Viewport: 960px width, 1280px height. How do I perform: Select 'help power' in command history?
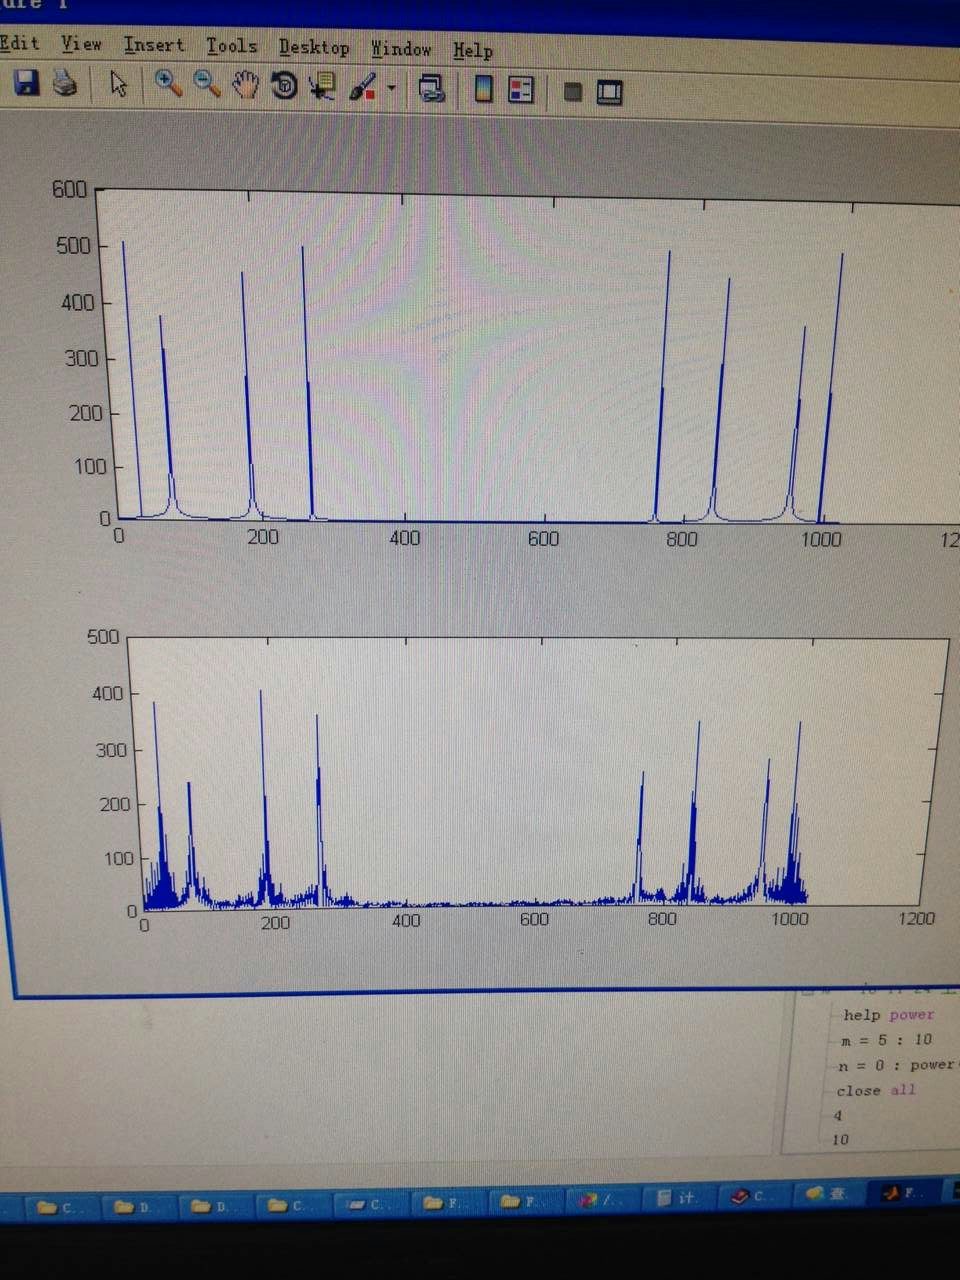tap(888, 1014)
